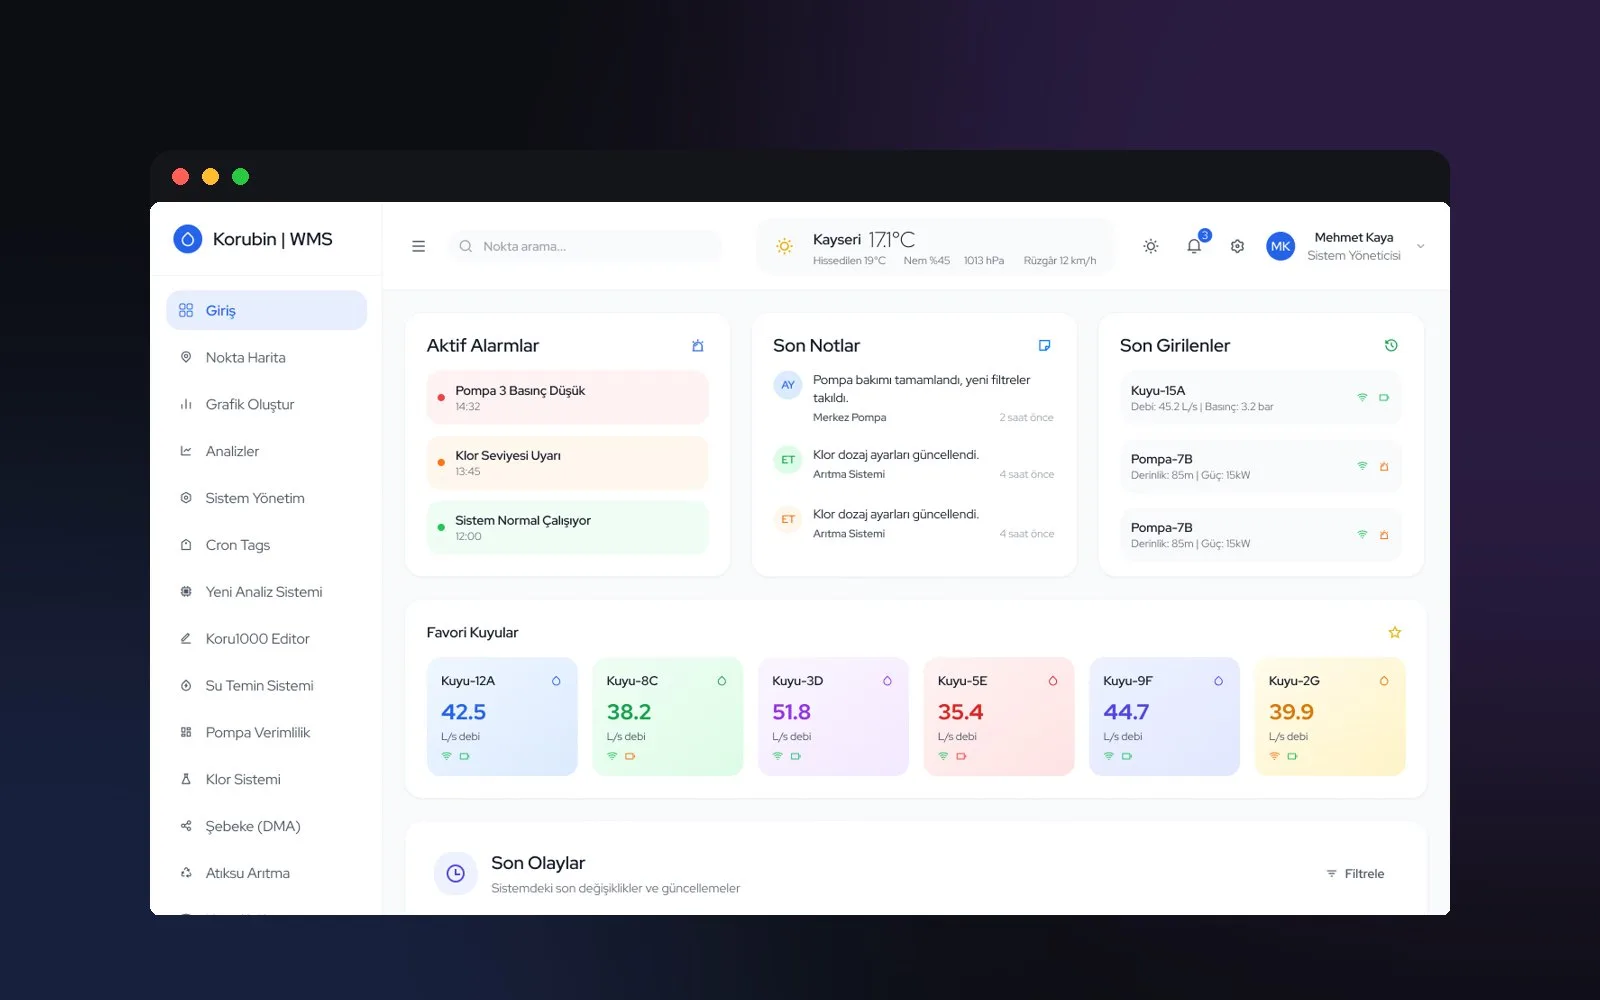Screen dimensions: 1600x1000
Task: Click the battery icon on Kuyu-15A row
Action: click(x=1384, y=398)
